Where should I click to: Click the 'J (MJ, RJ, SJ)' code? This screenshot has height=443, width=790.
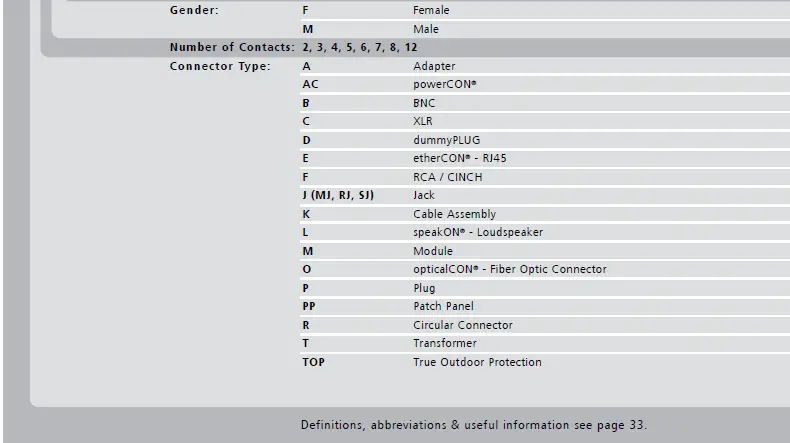(x=338, y=195)
